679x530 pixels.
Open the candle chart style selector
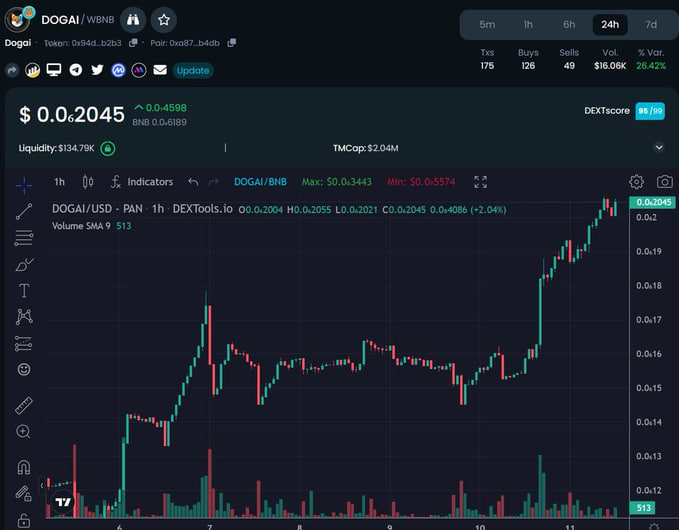click(88, 182)
